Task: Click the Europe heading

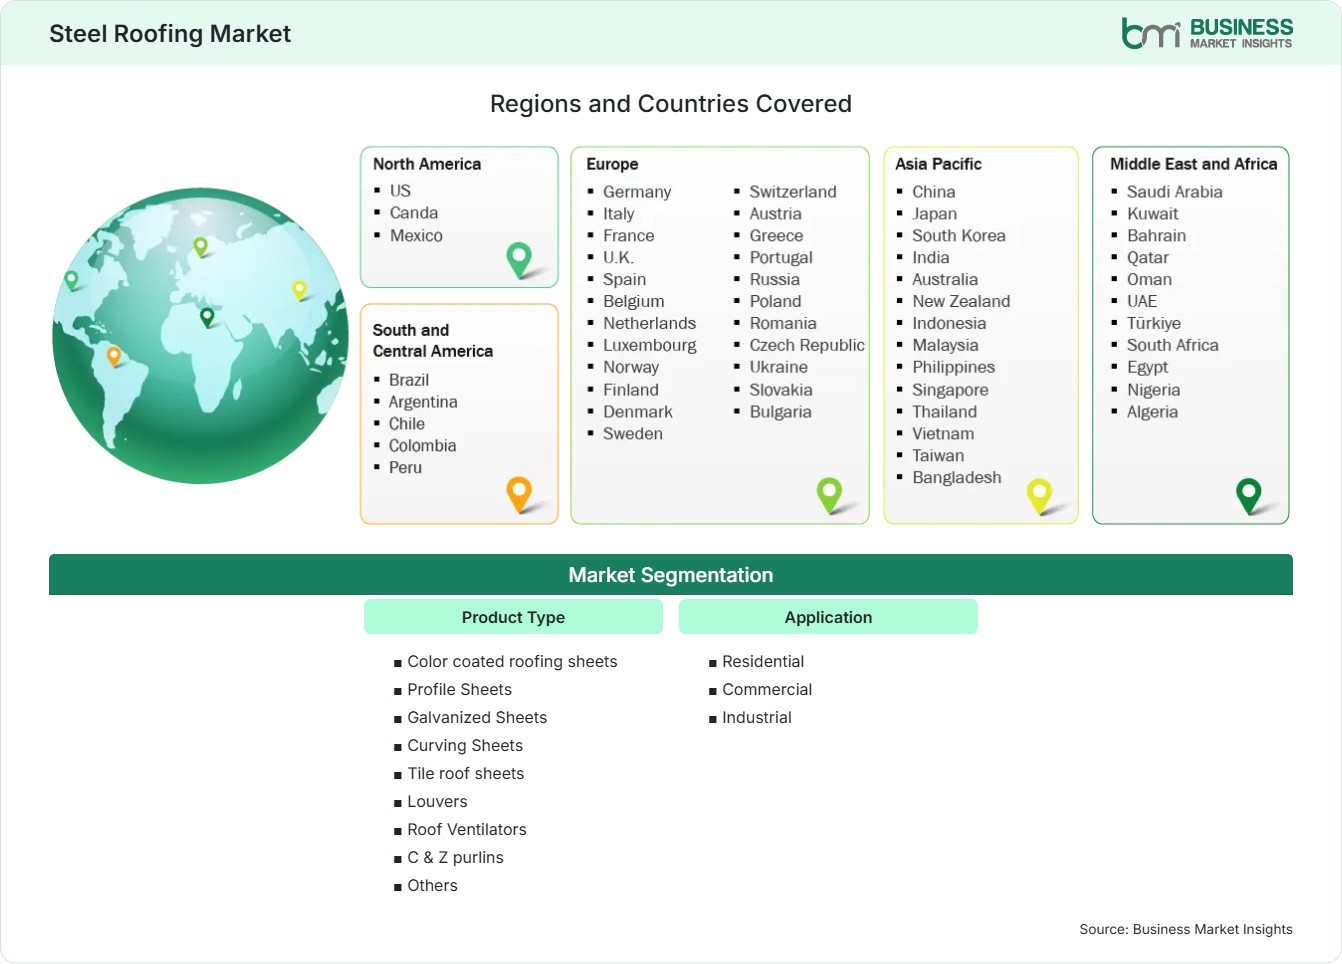Action: 612,164
